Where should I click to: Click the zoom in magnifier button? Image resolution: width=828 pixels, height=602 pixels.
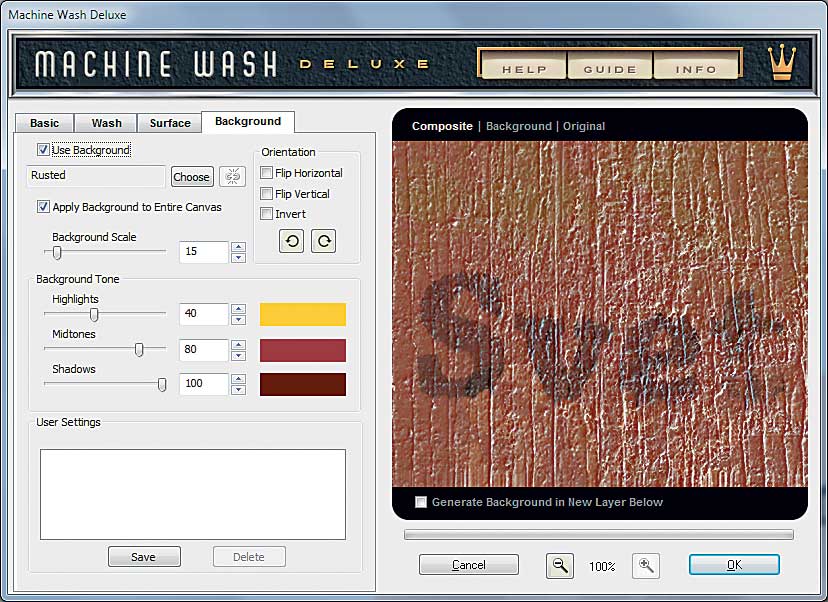point(646,566)
